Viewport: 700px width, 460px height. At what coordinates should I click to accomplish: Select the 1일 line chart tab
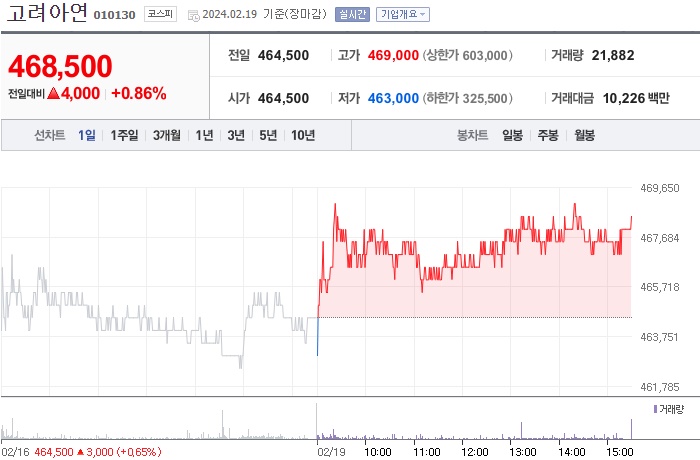point(87,135)
